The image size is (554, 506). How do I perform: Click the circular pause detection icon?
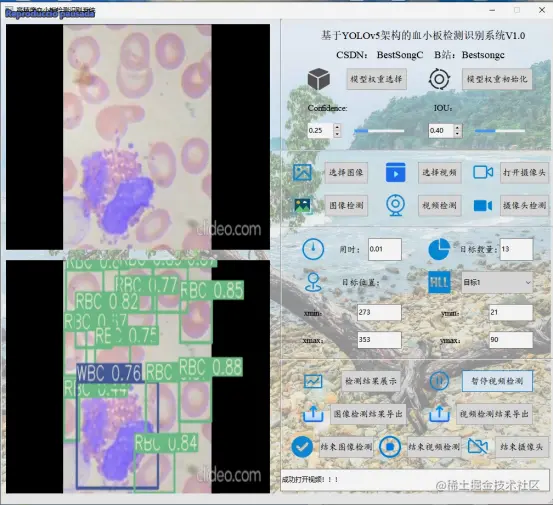coord(439,381)
